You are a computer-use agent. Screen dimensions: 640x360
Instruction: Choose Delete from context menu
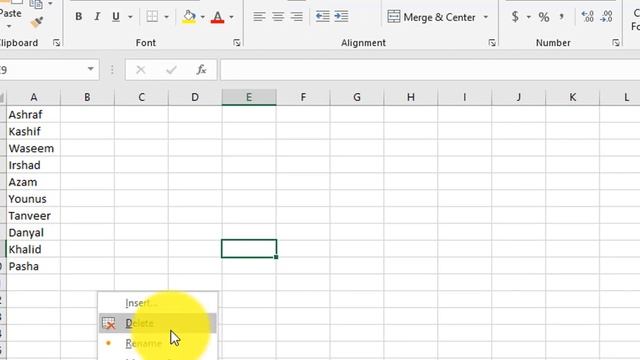coord(158,323)
